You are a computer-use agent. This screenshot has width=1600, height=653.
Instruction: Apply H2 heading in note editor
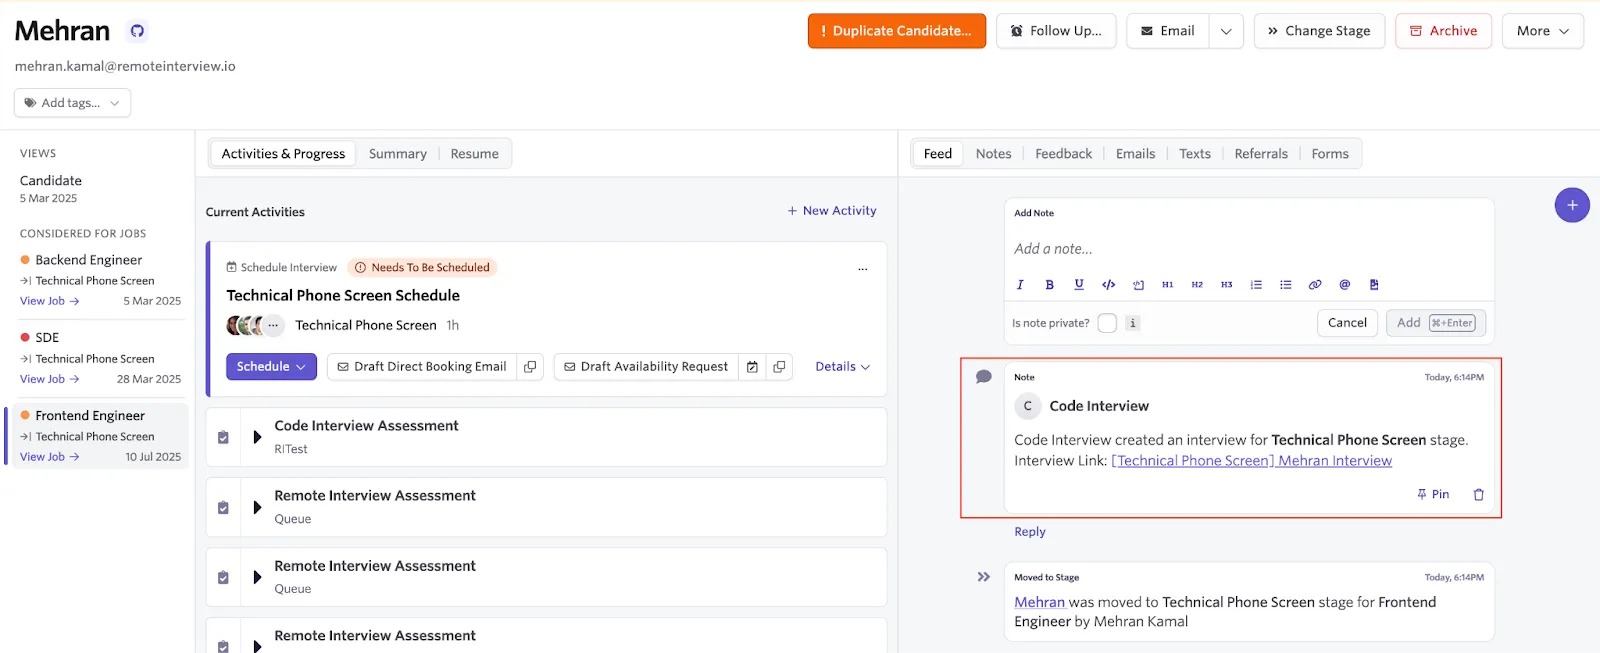click(x=1197, y=285)
